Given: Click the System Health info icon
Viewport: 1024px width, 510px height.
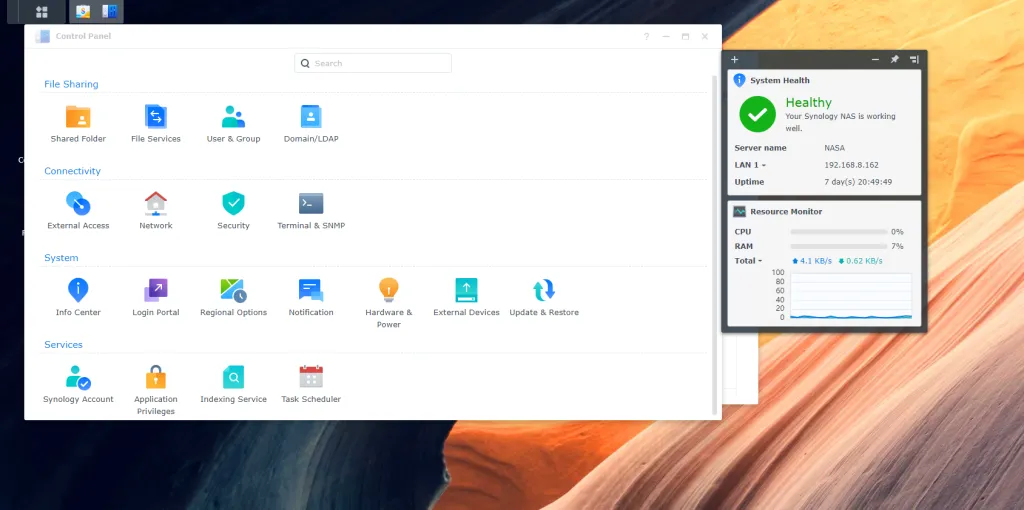Looking at the screenshot, I should point(739,80).
